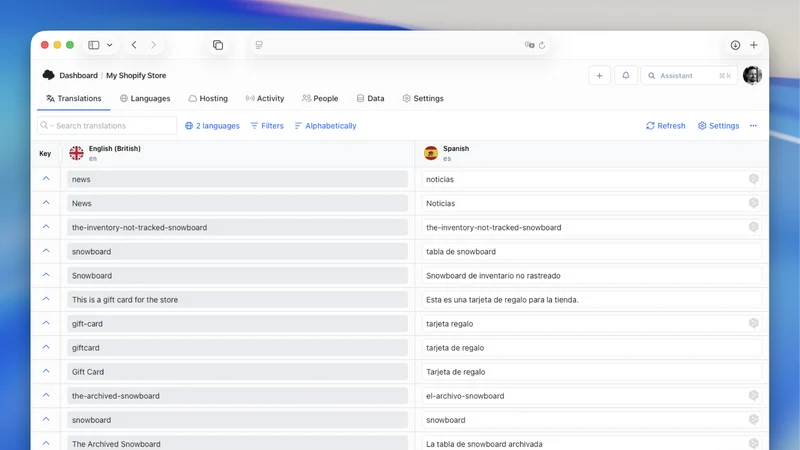The width and height of the screenshot is (800, 450).
Task: Edit the Spanish field 'Tarjeta de regalo' capitalized
Action: (x=591, y=372)
